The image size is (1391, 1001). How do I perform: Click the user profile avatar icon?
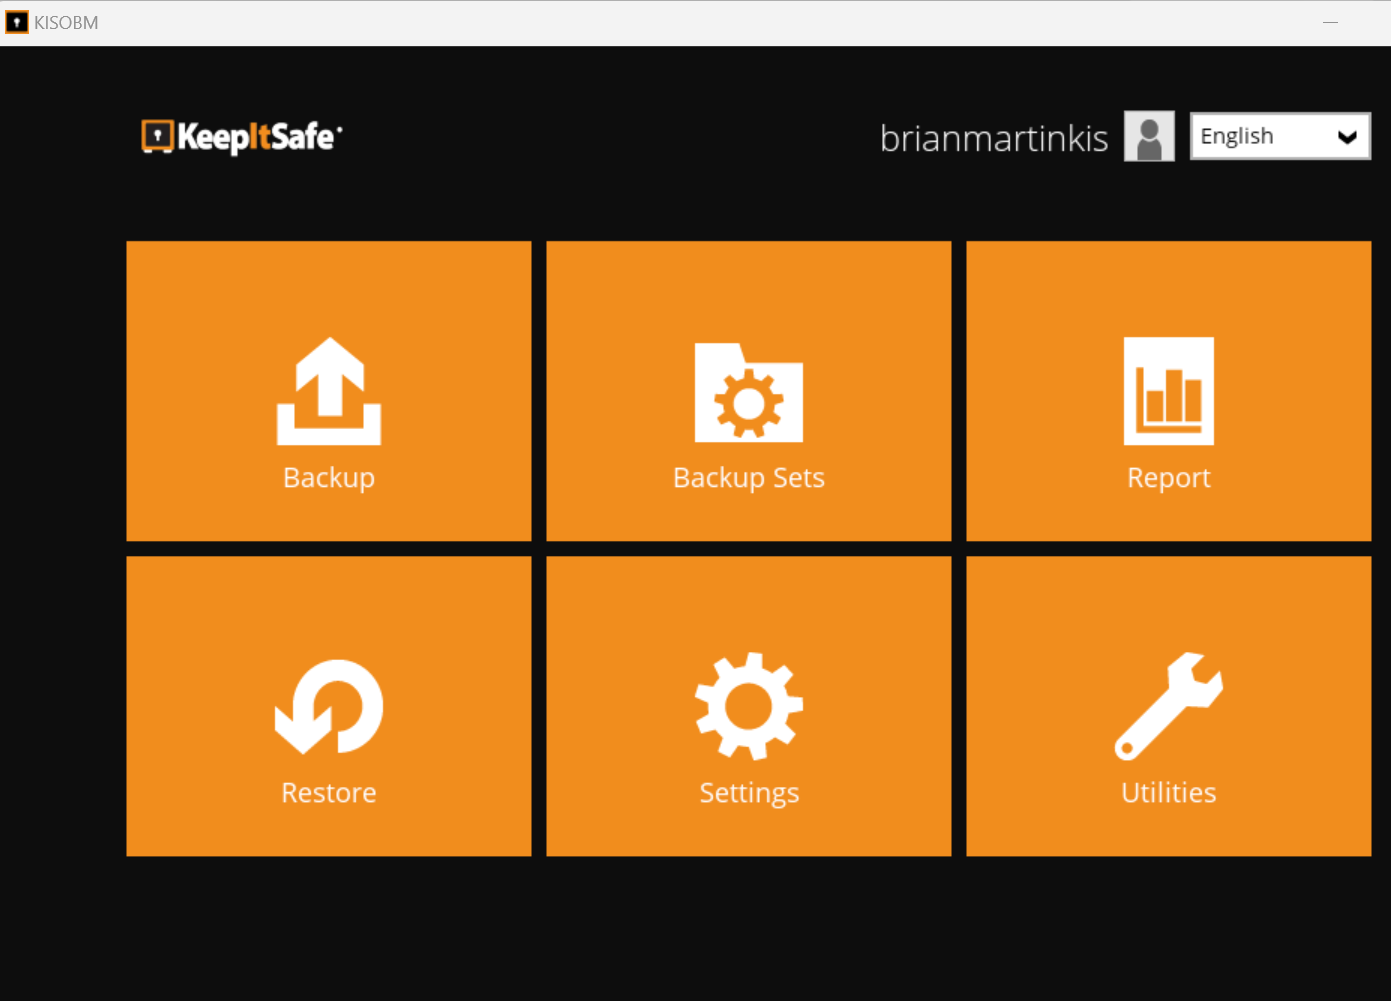[1148, 136]
